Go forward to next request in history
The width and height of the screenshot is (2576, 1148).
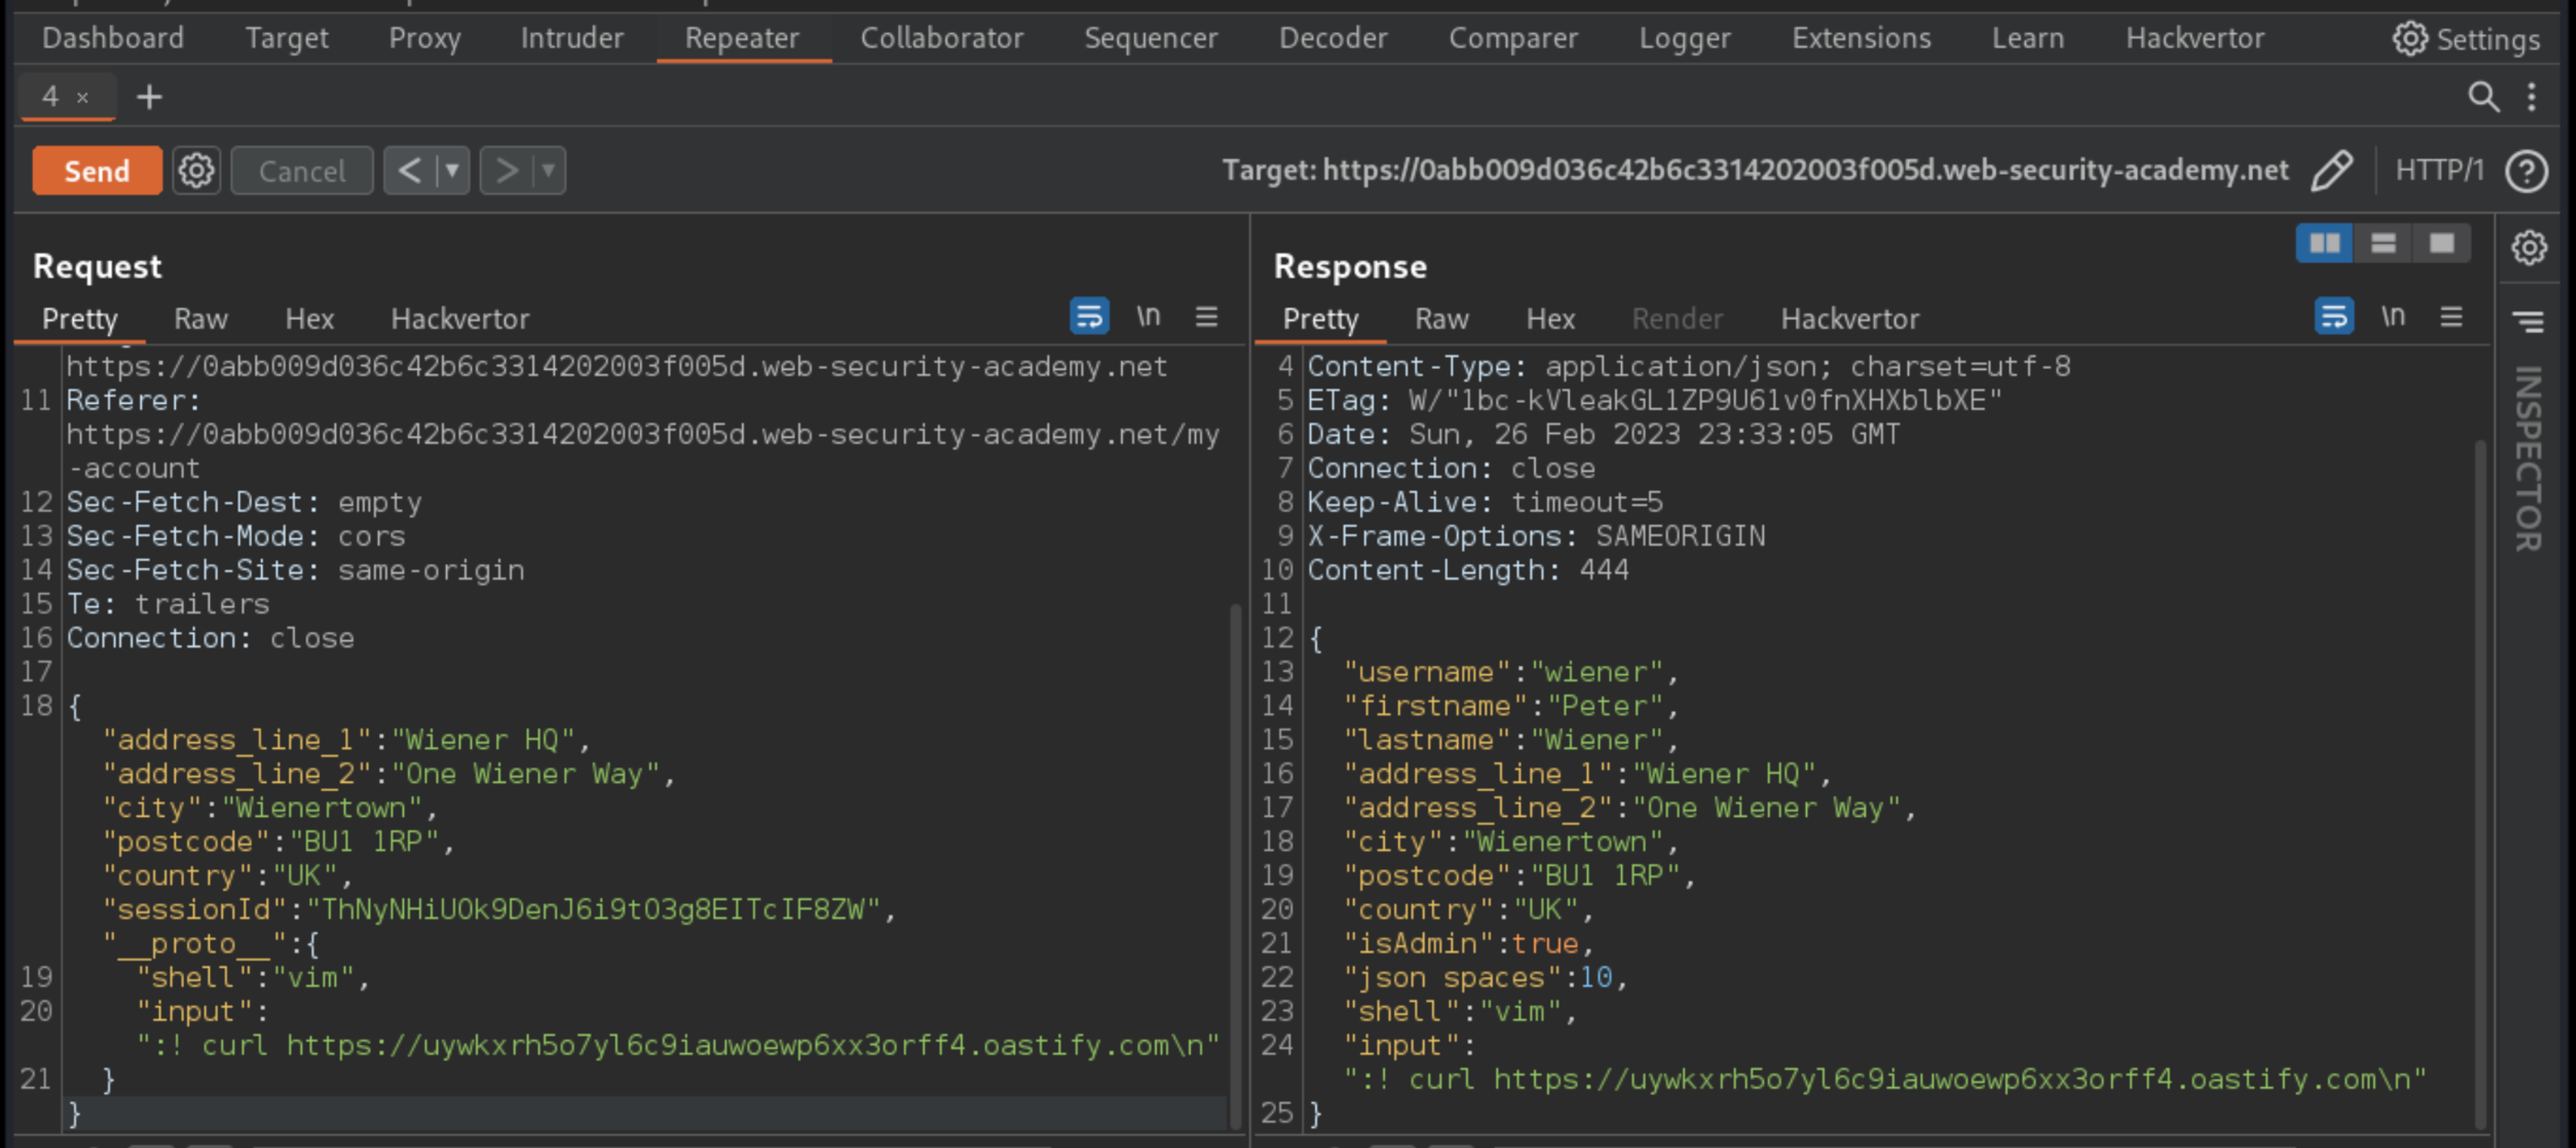506,171
